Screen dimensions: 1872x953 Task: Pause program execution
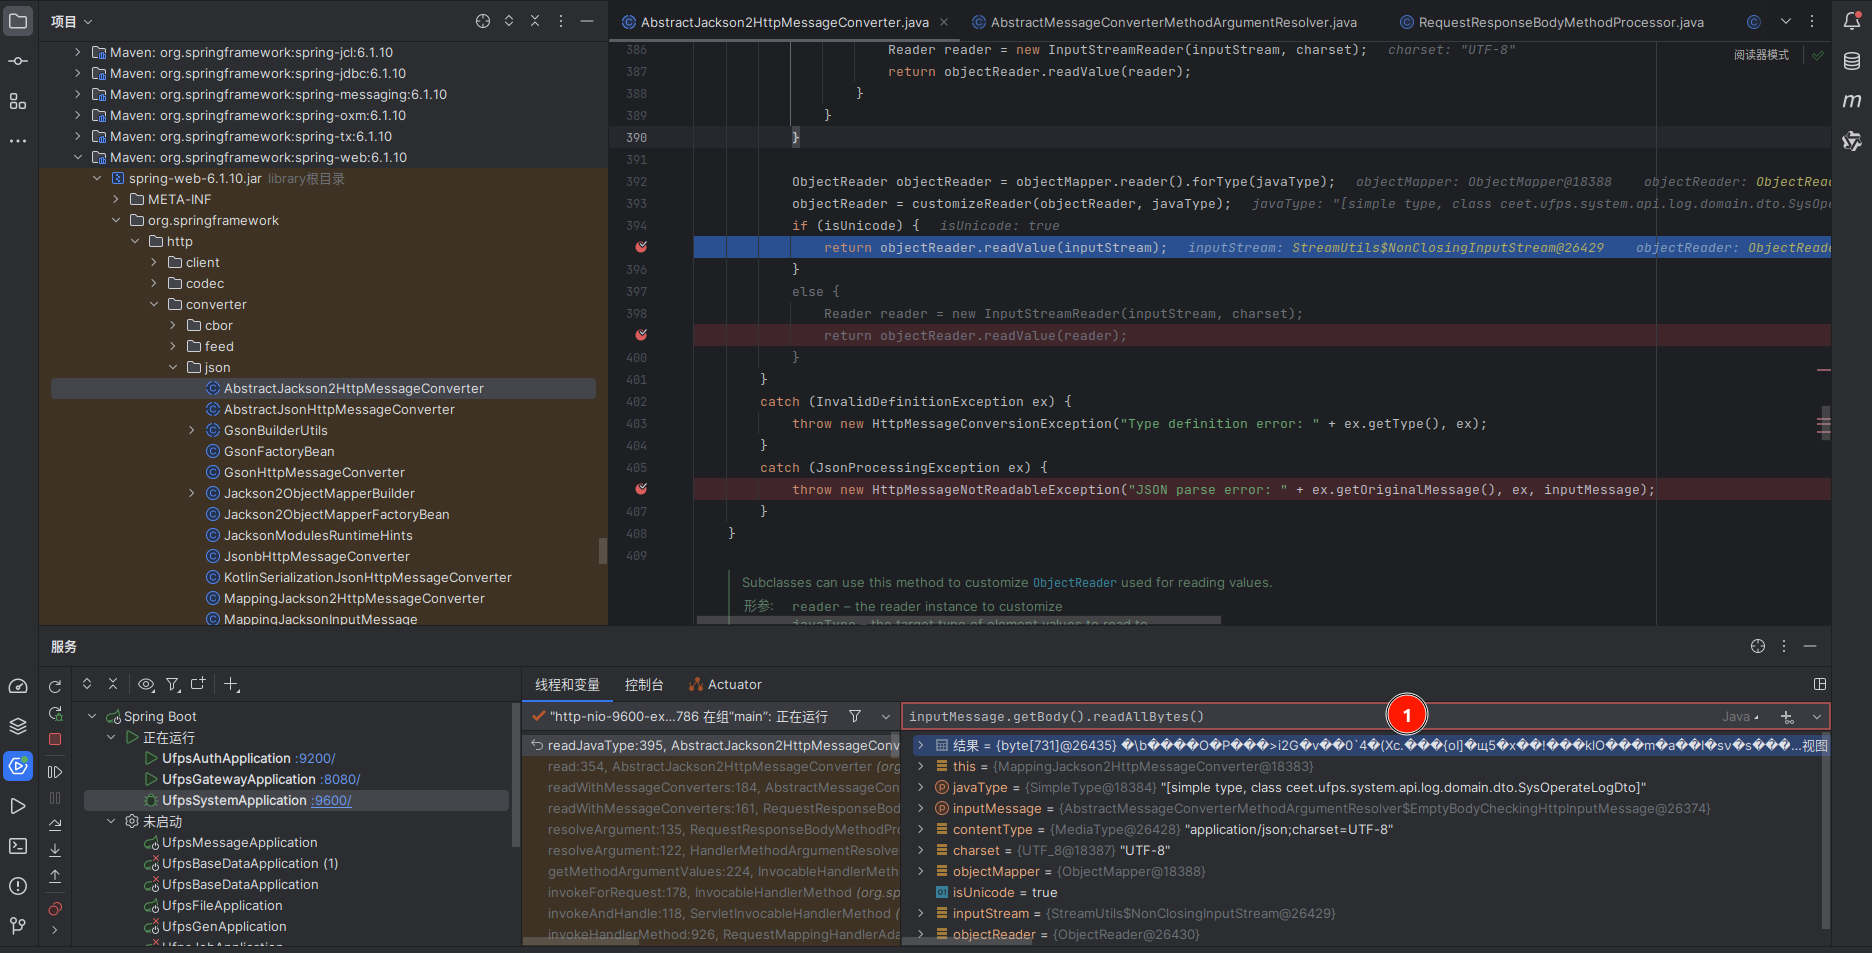point(55,798)
